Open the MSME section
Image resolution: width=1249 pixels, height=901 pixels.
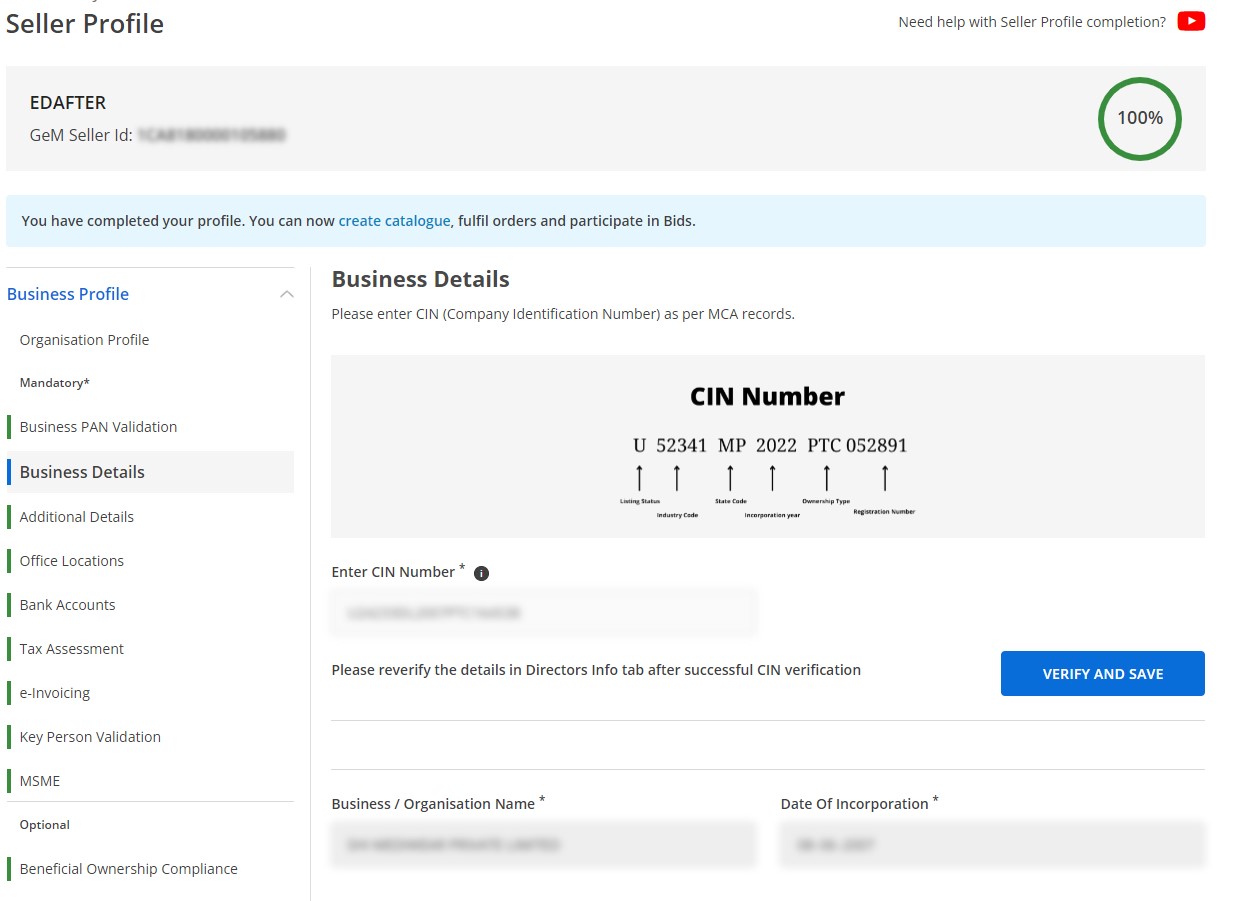[x=39, y=781]
